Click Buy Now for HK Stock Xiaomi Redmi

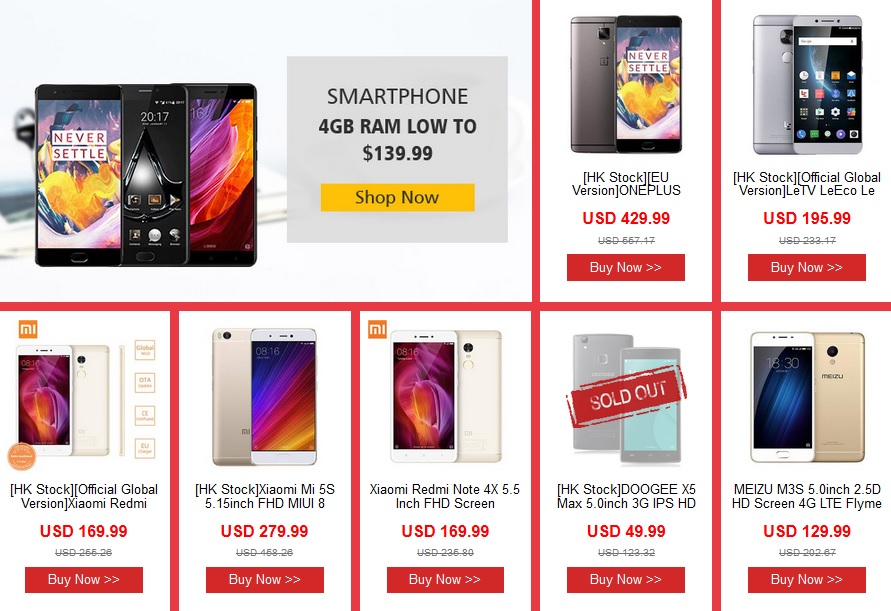(x=84, y=579)
